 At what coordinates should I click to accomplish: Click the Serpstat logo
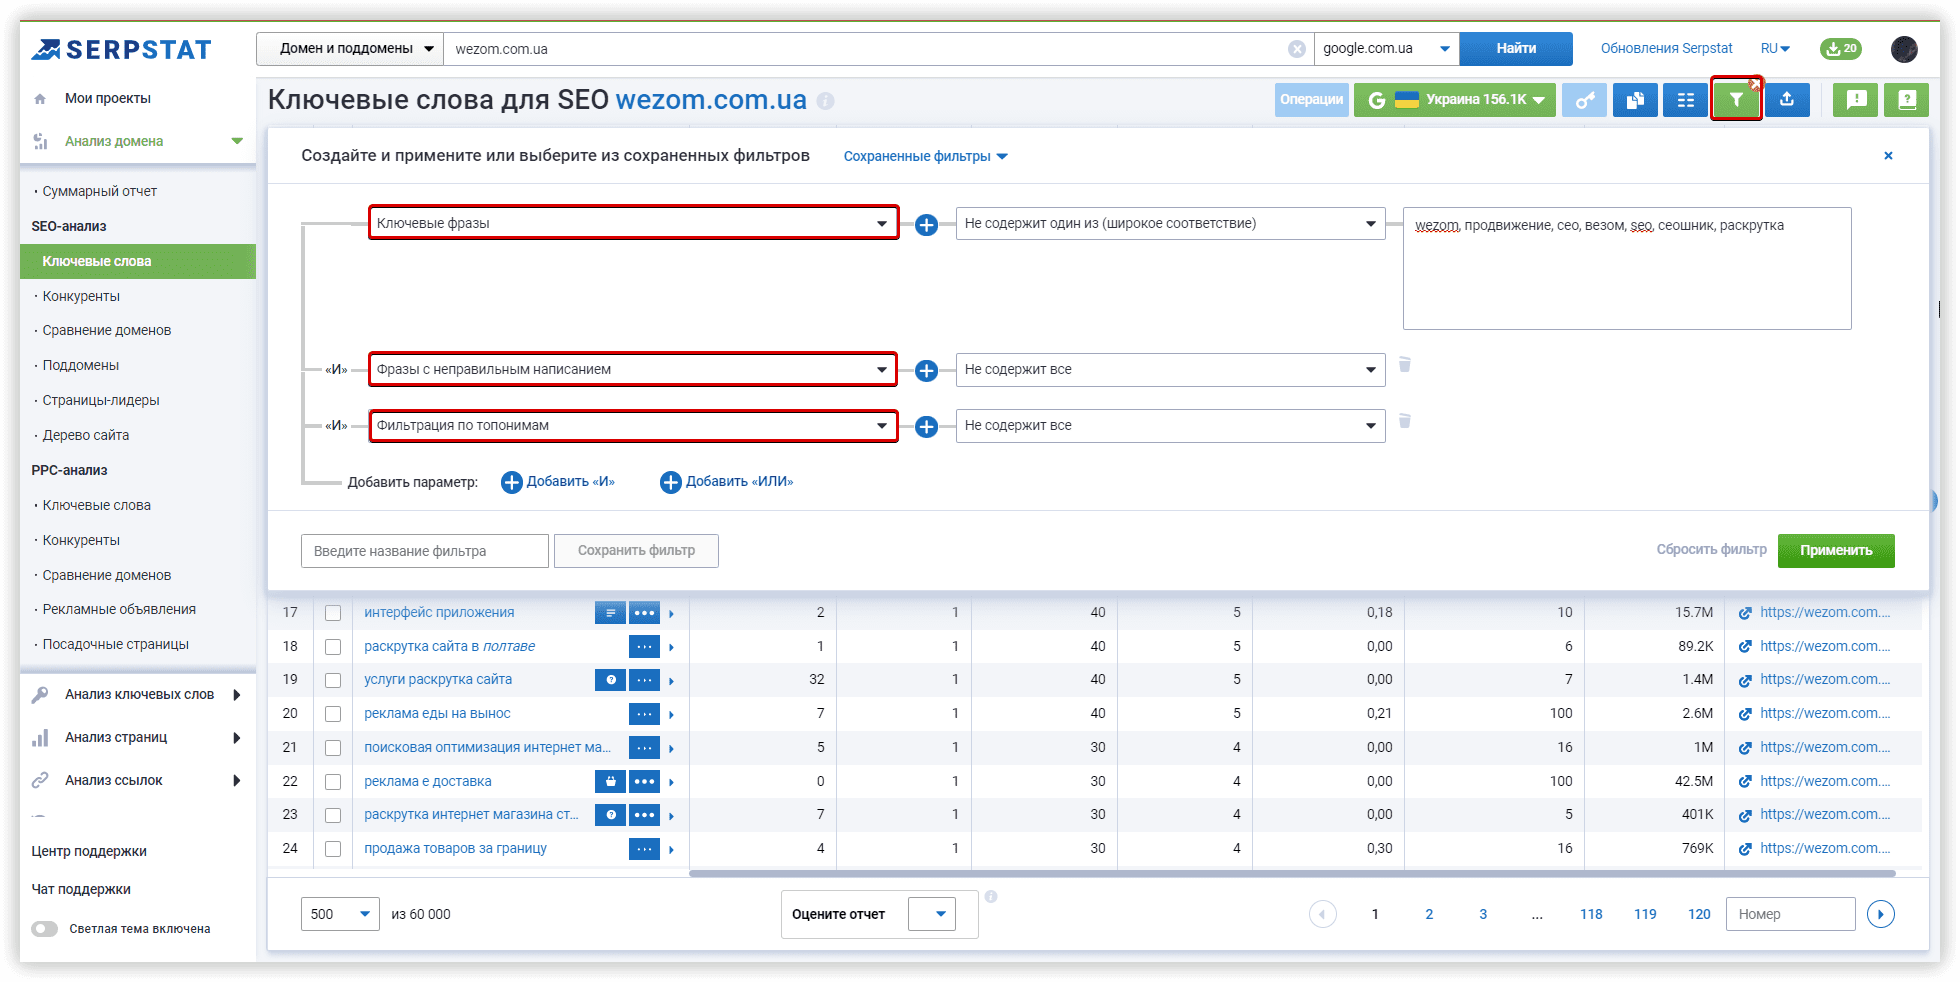(121, 49)
